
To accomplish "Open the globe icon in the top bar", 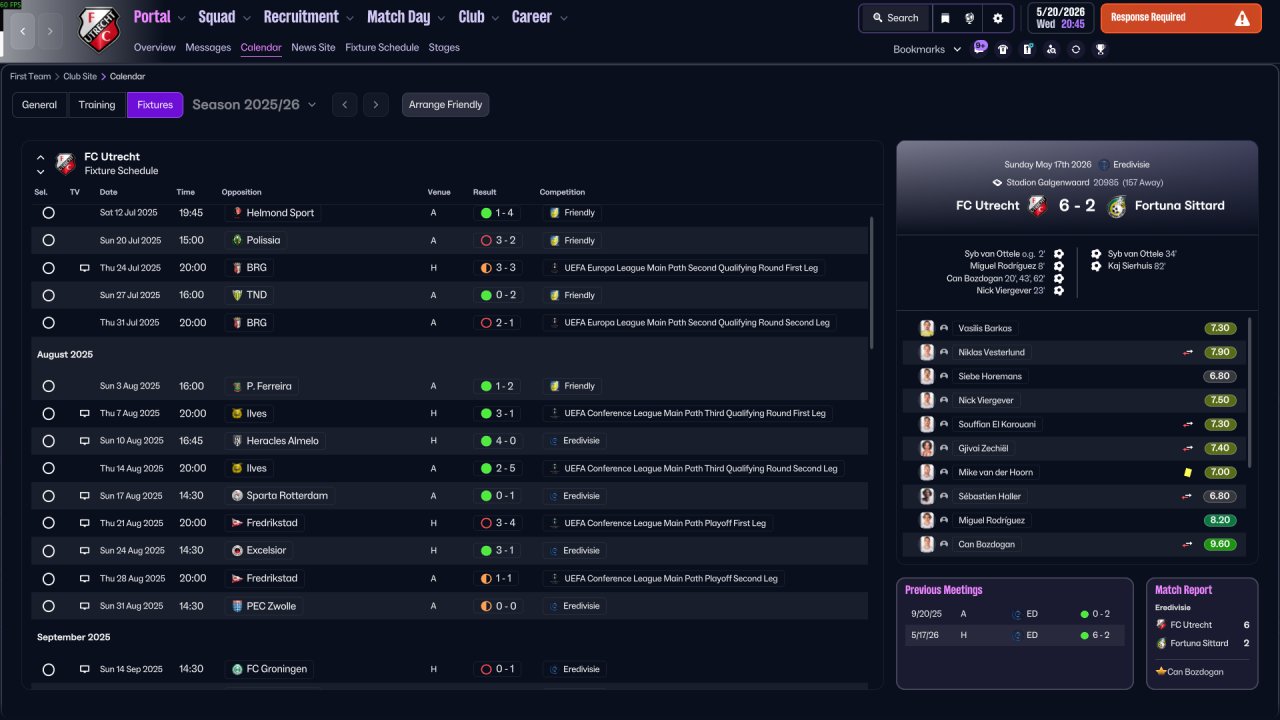I will (969, 18).
